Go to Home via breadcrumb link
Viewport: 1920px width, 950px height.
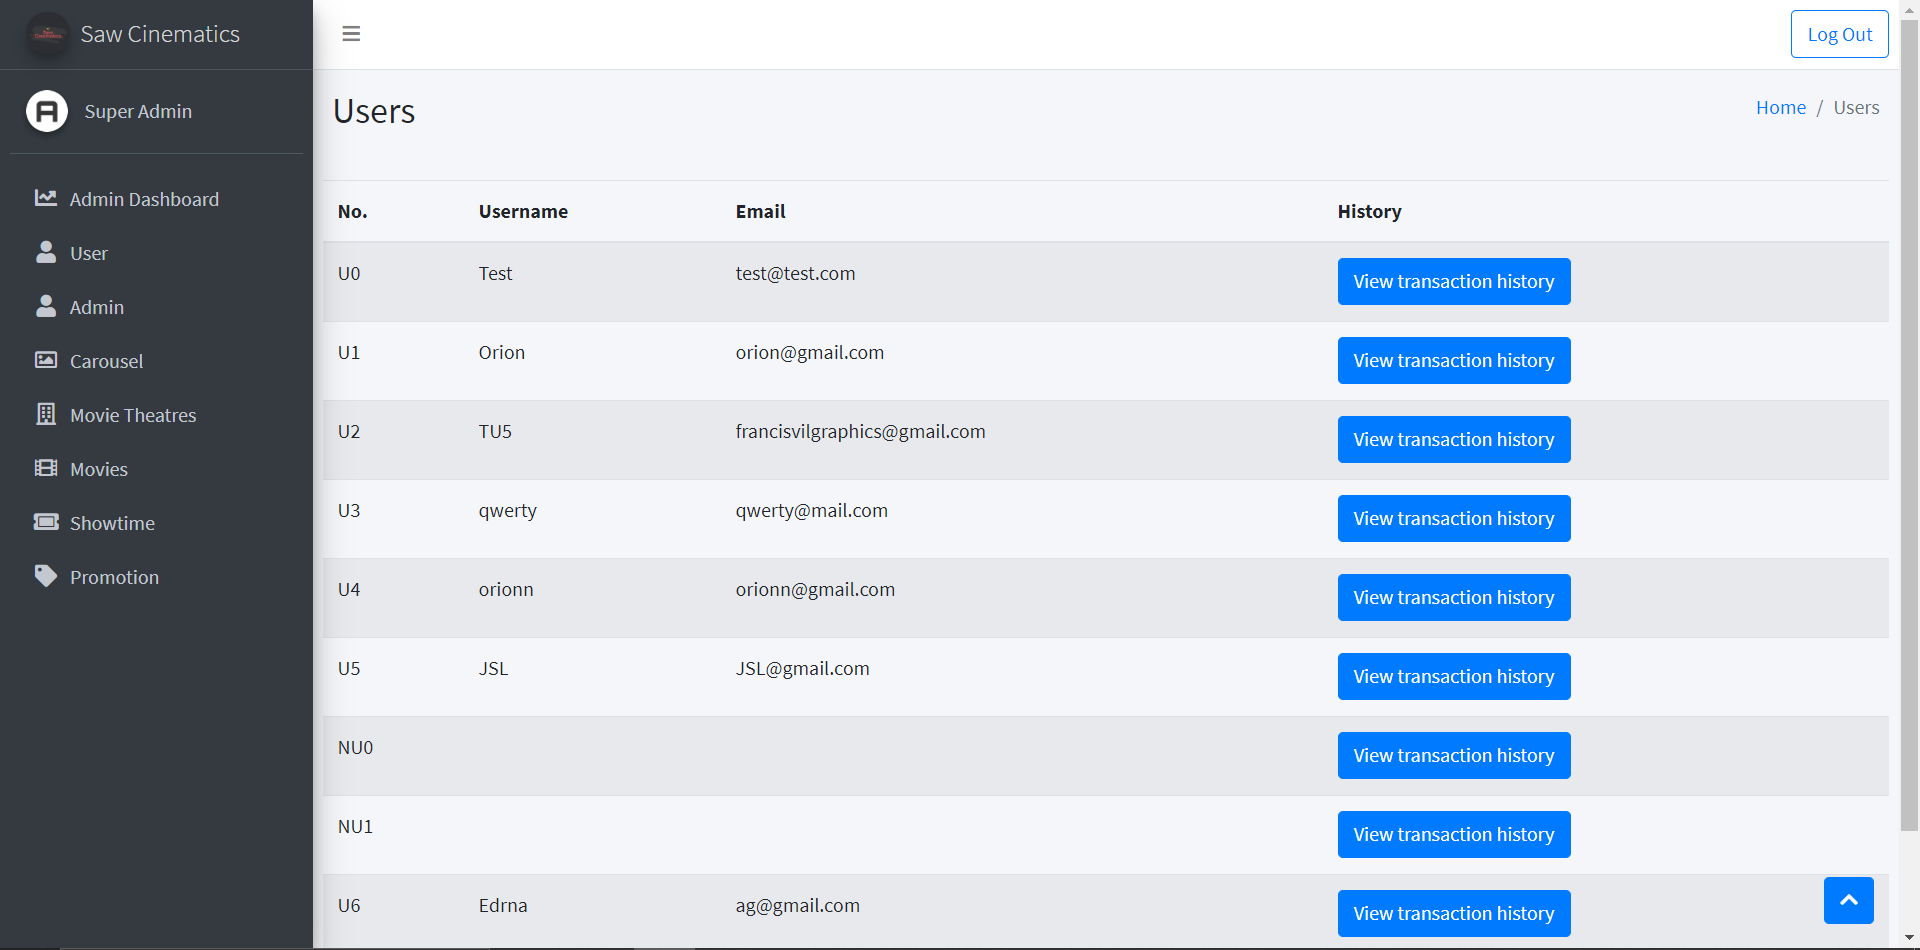coord(1781,108)
